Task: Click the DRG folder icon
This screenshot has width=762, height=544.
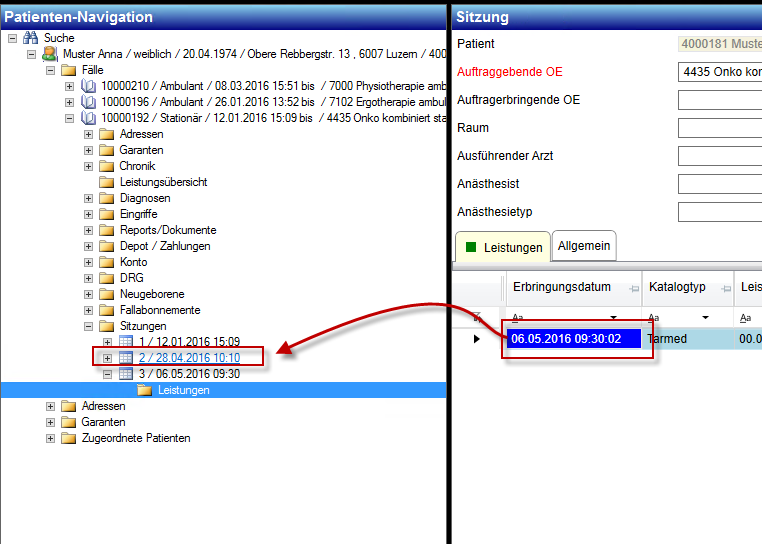Action: click(x=106, y=279)
